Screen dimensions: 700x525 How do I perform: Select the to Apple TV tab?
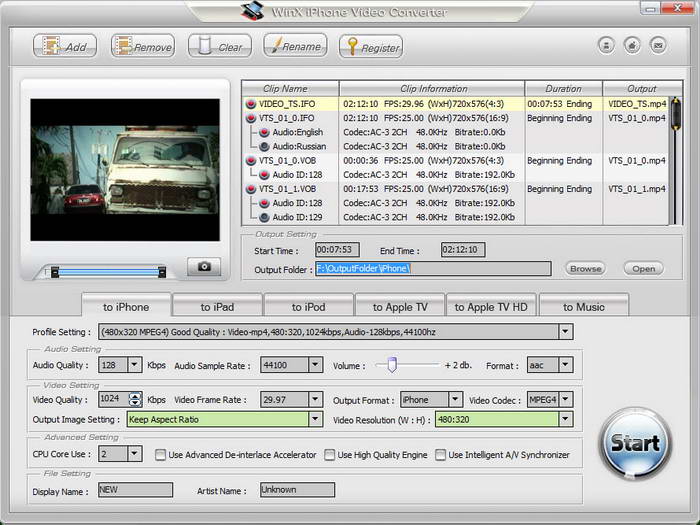pos(399,307)
